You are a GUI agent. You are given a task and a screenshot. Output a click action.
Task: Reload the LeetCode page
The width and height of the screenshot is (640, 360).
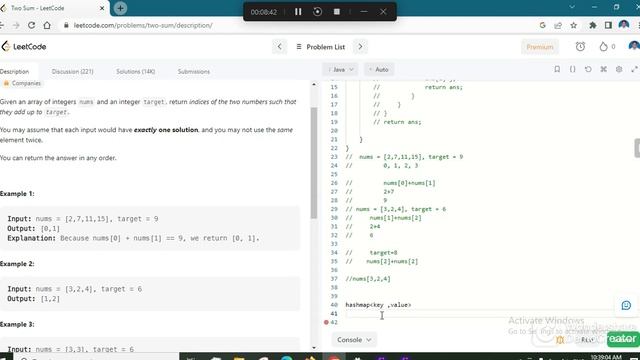click(31, 25)
